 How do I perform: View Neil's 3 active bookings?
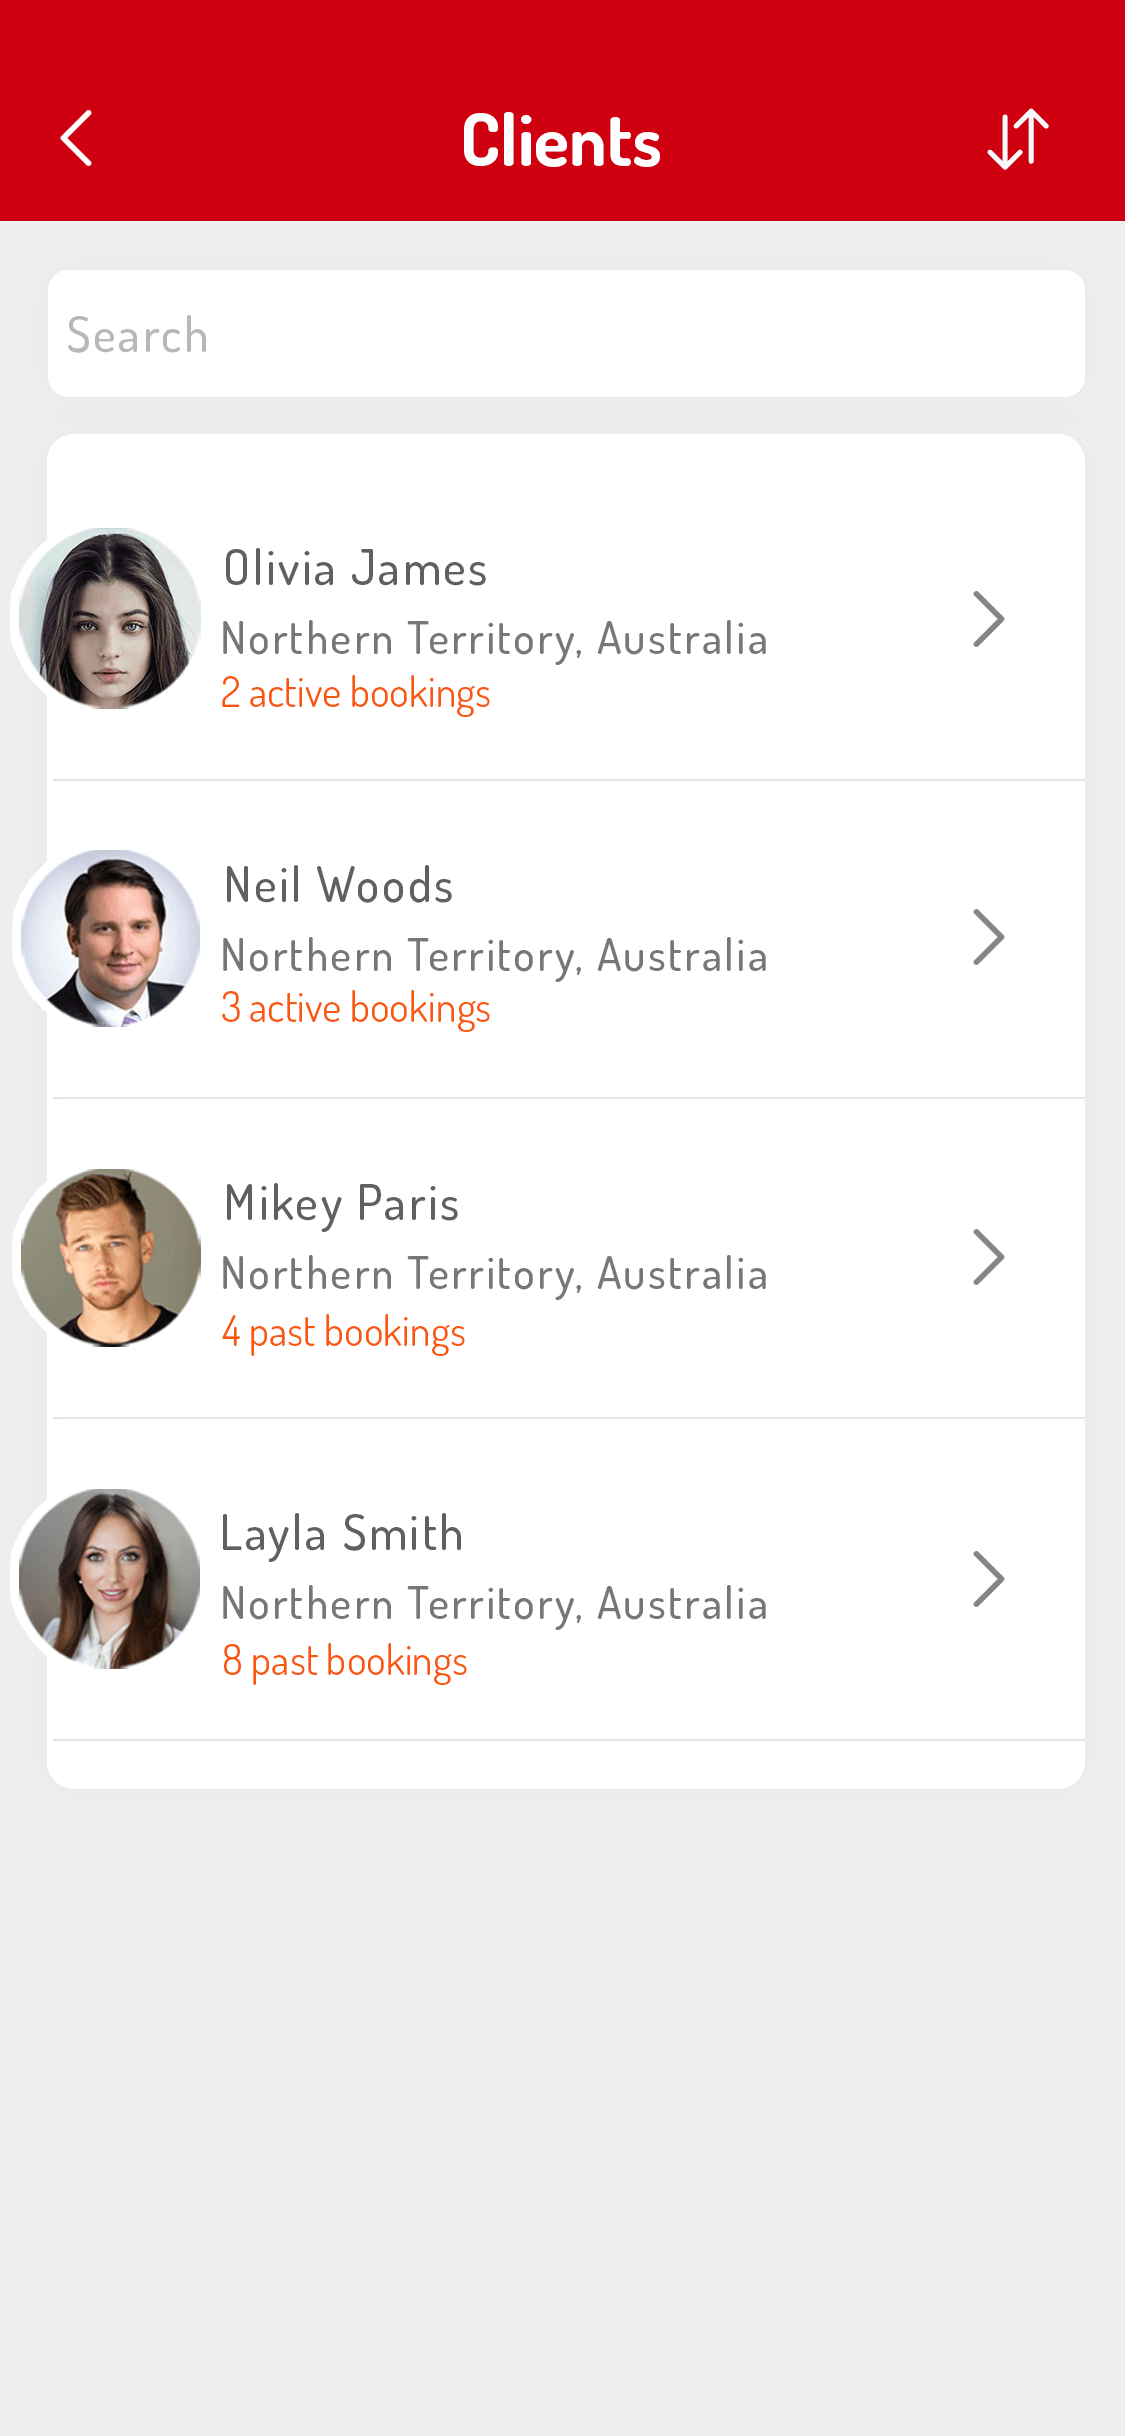tap(355, 1009)
